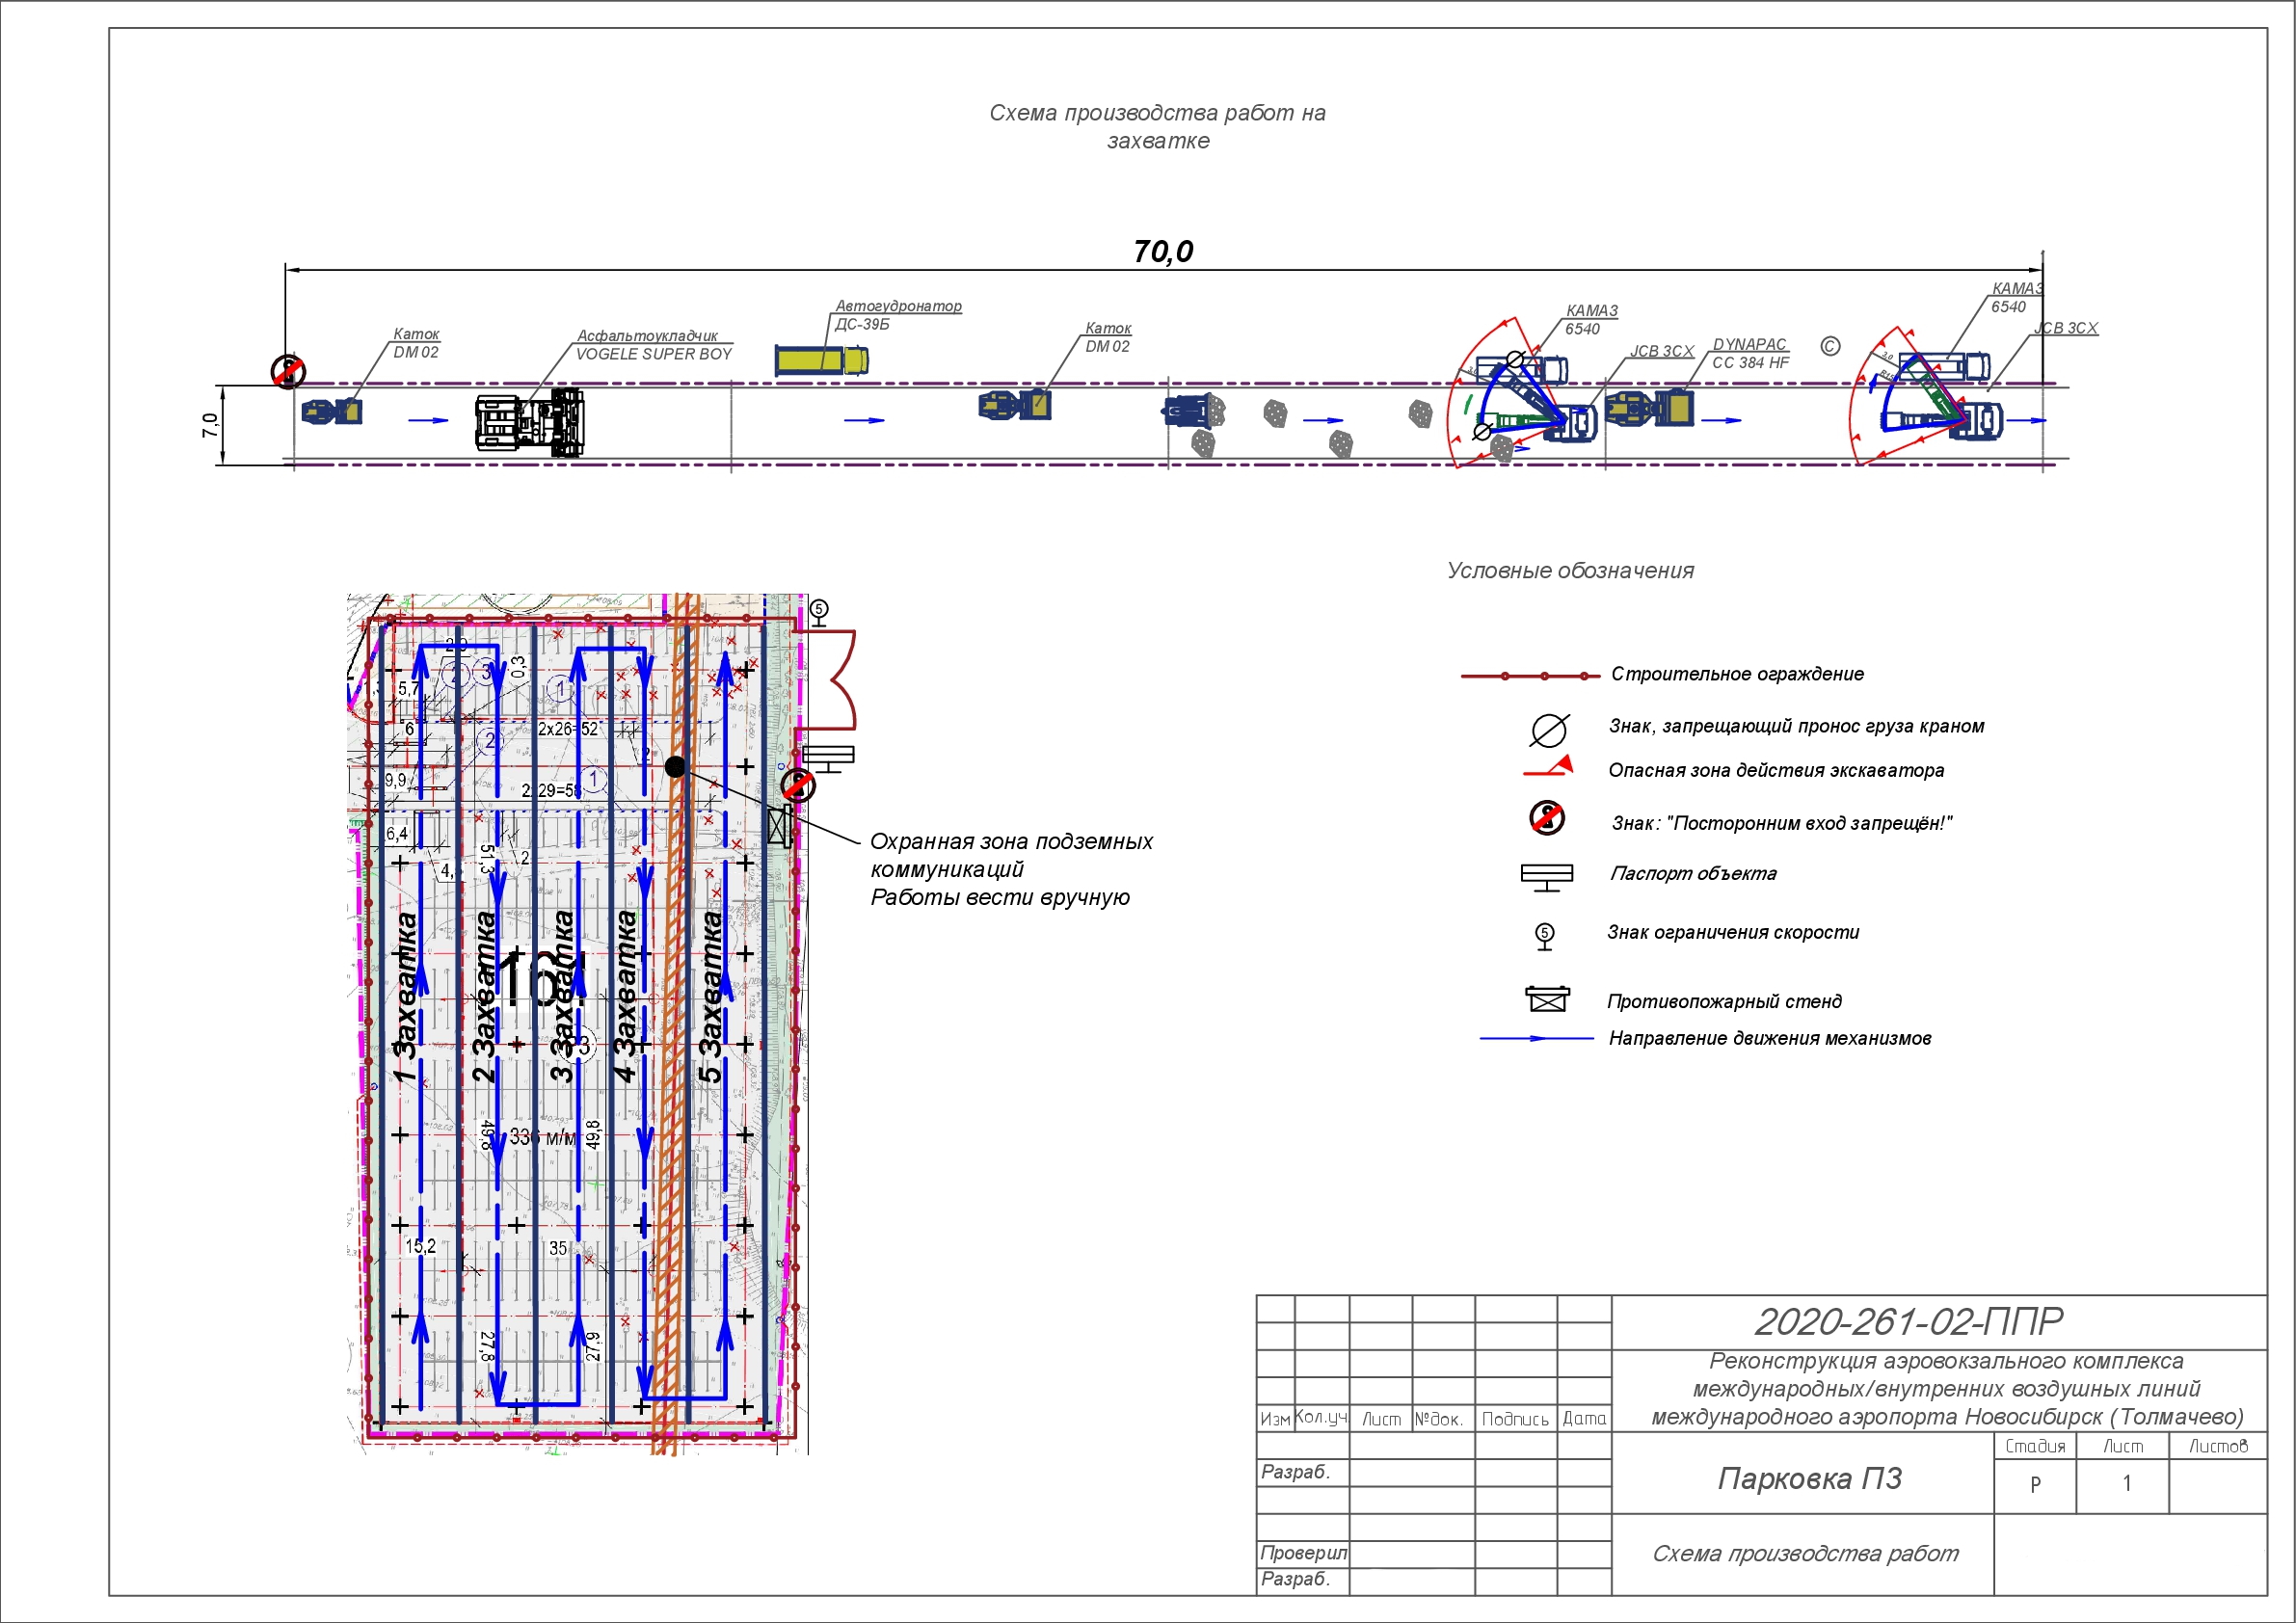Select the 'Противопожарный стенд' legend text
The image size is (2296, 1623).
[1724, 1002]
